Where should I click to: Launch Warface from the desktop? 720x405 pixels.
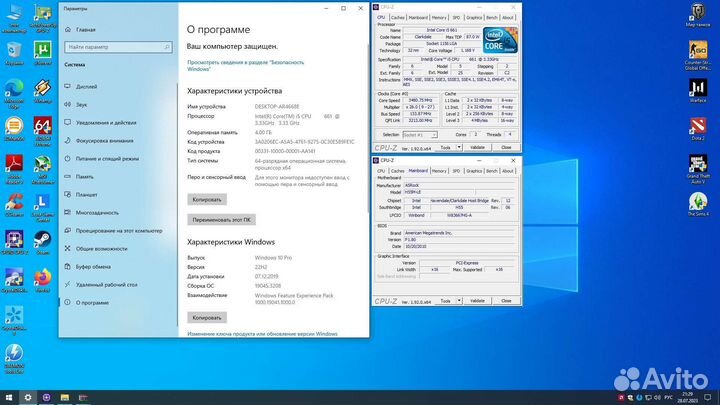tap(698, 90)
